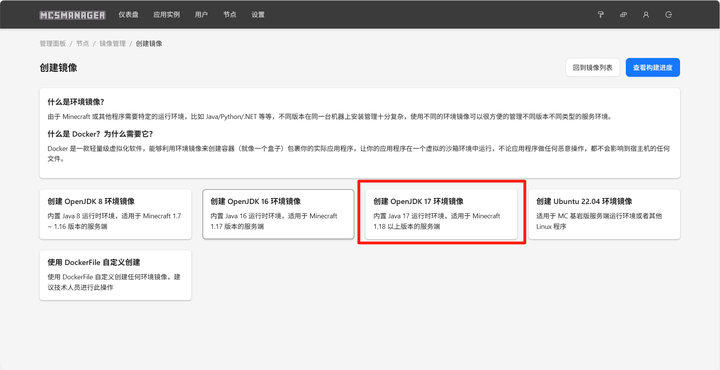Screen dimensions: 720x370
Task: Select the 创建 OpenJDK 17 环境镜像 card
Action: [x=441, y=214]
